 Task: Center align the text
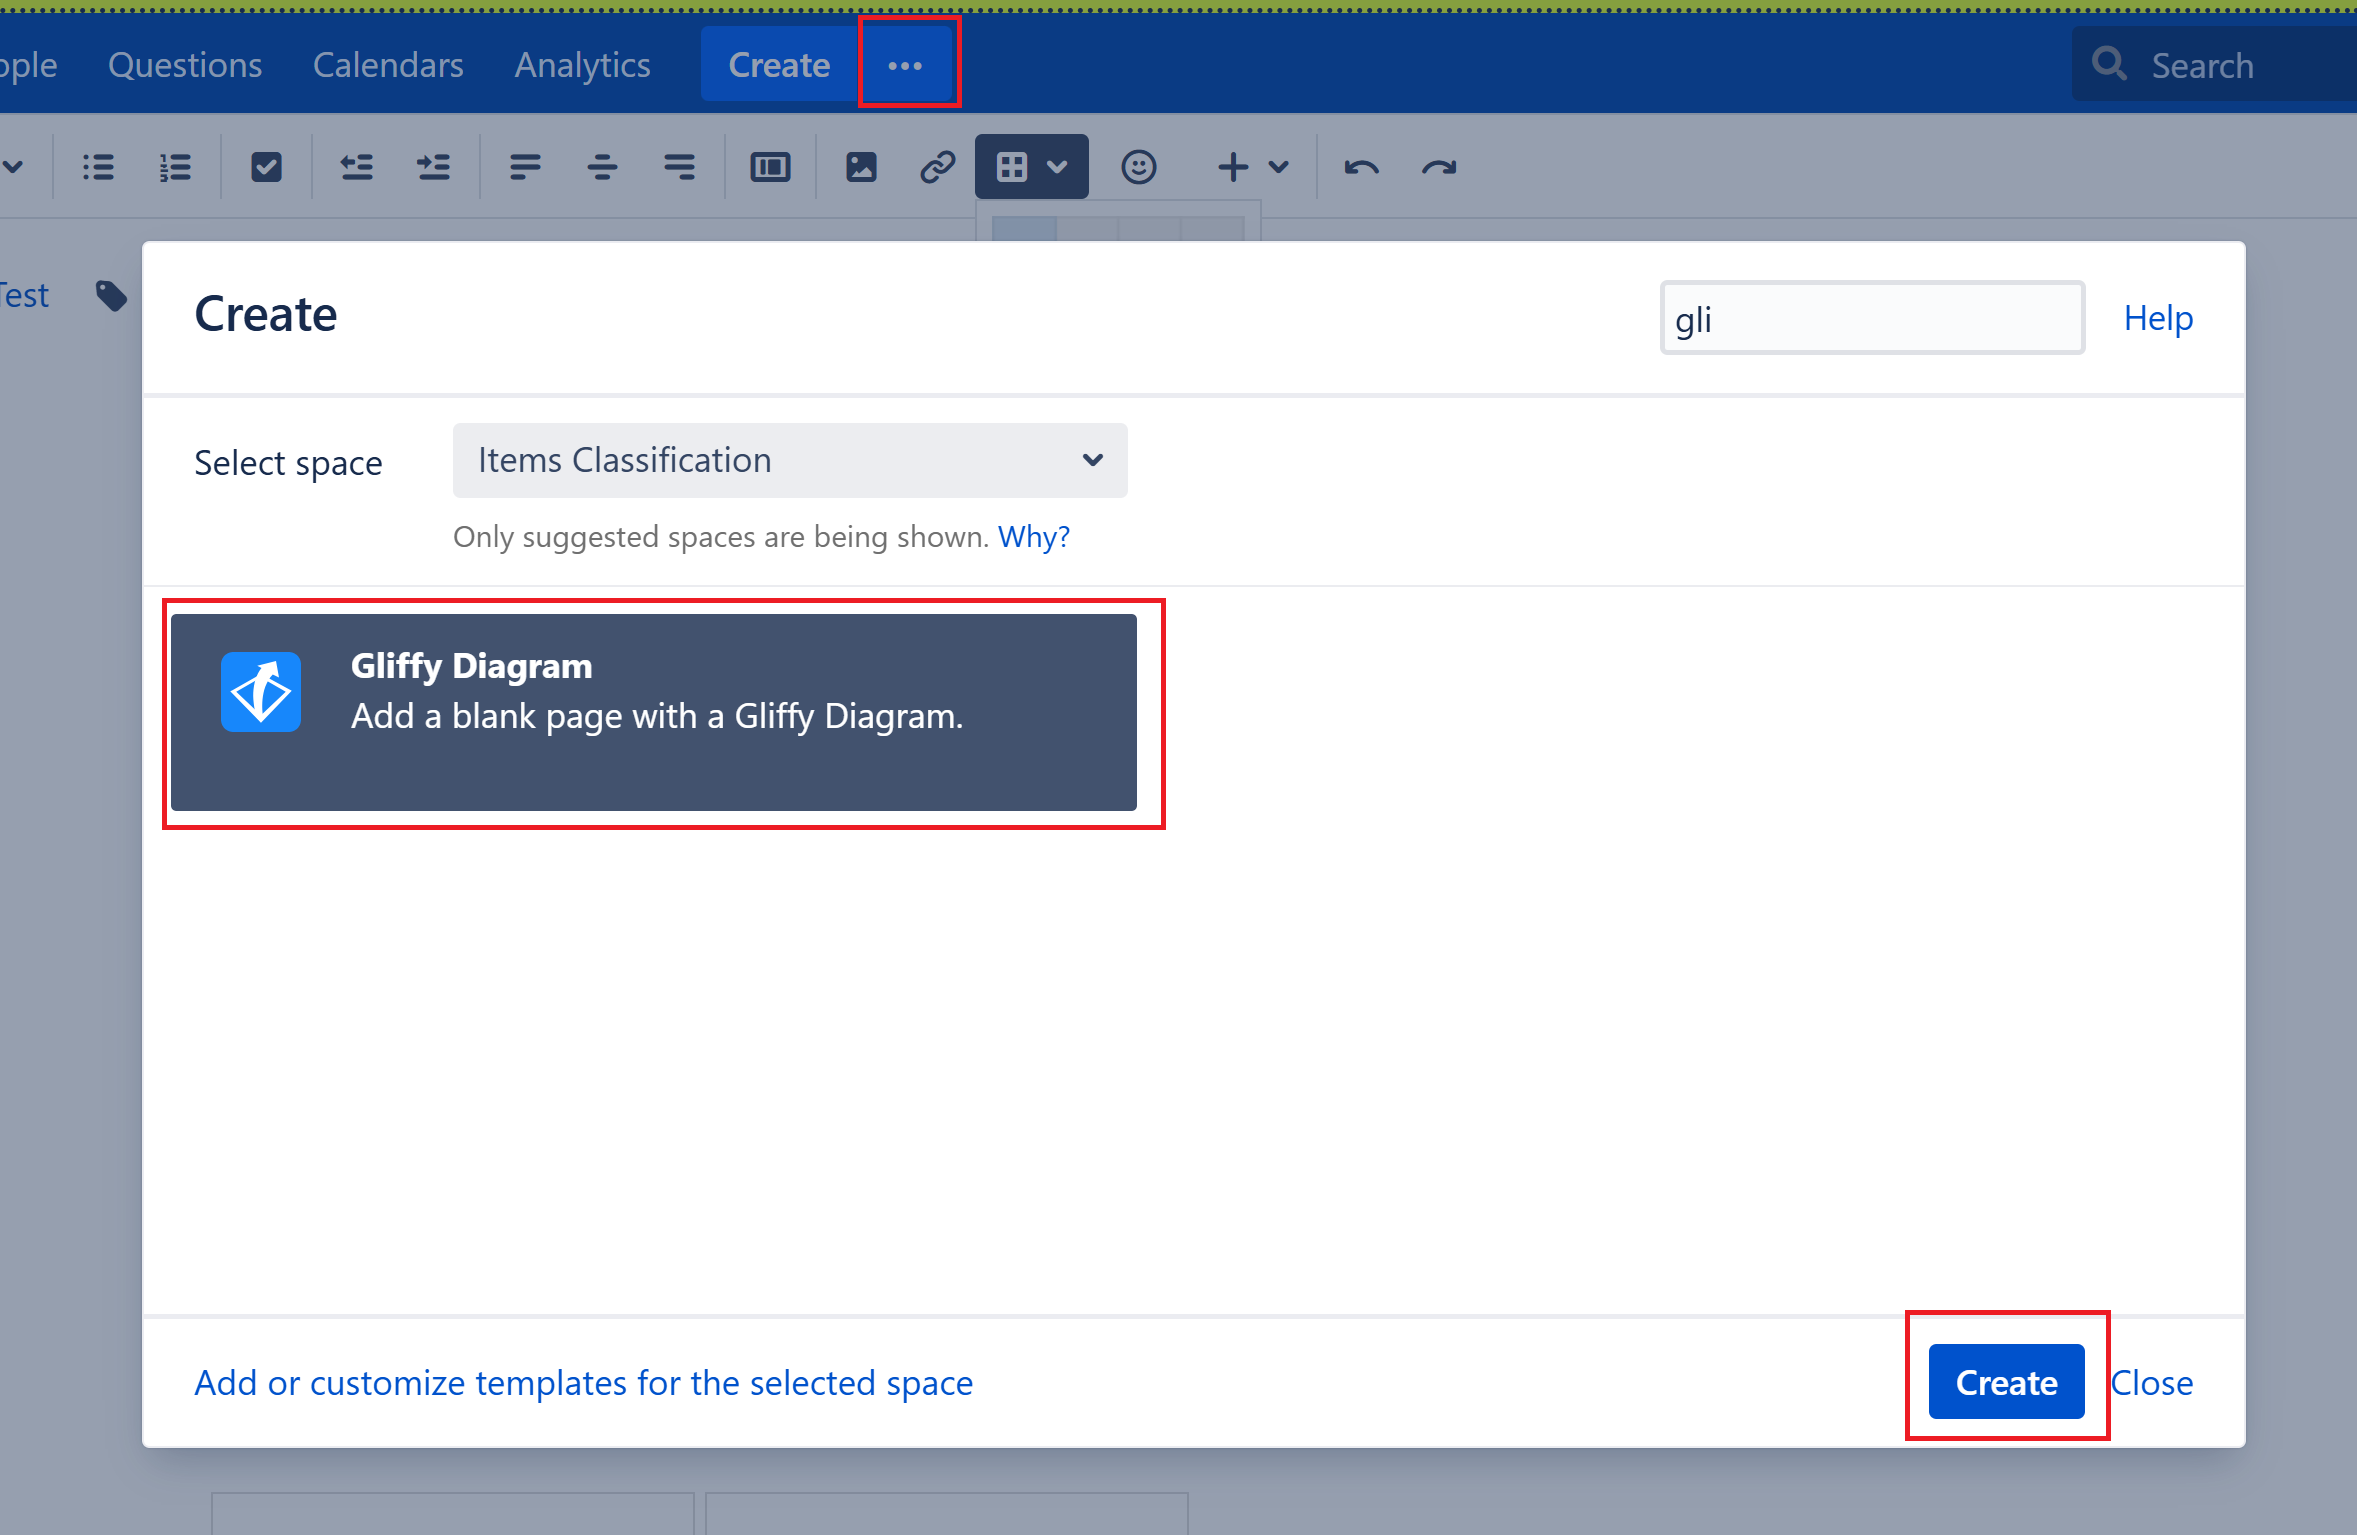tap(602, 167)
